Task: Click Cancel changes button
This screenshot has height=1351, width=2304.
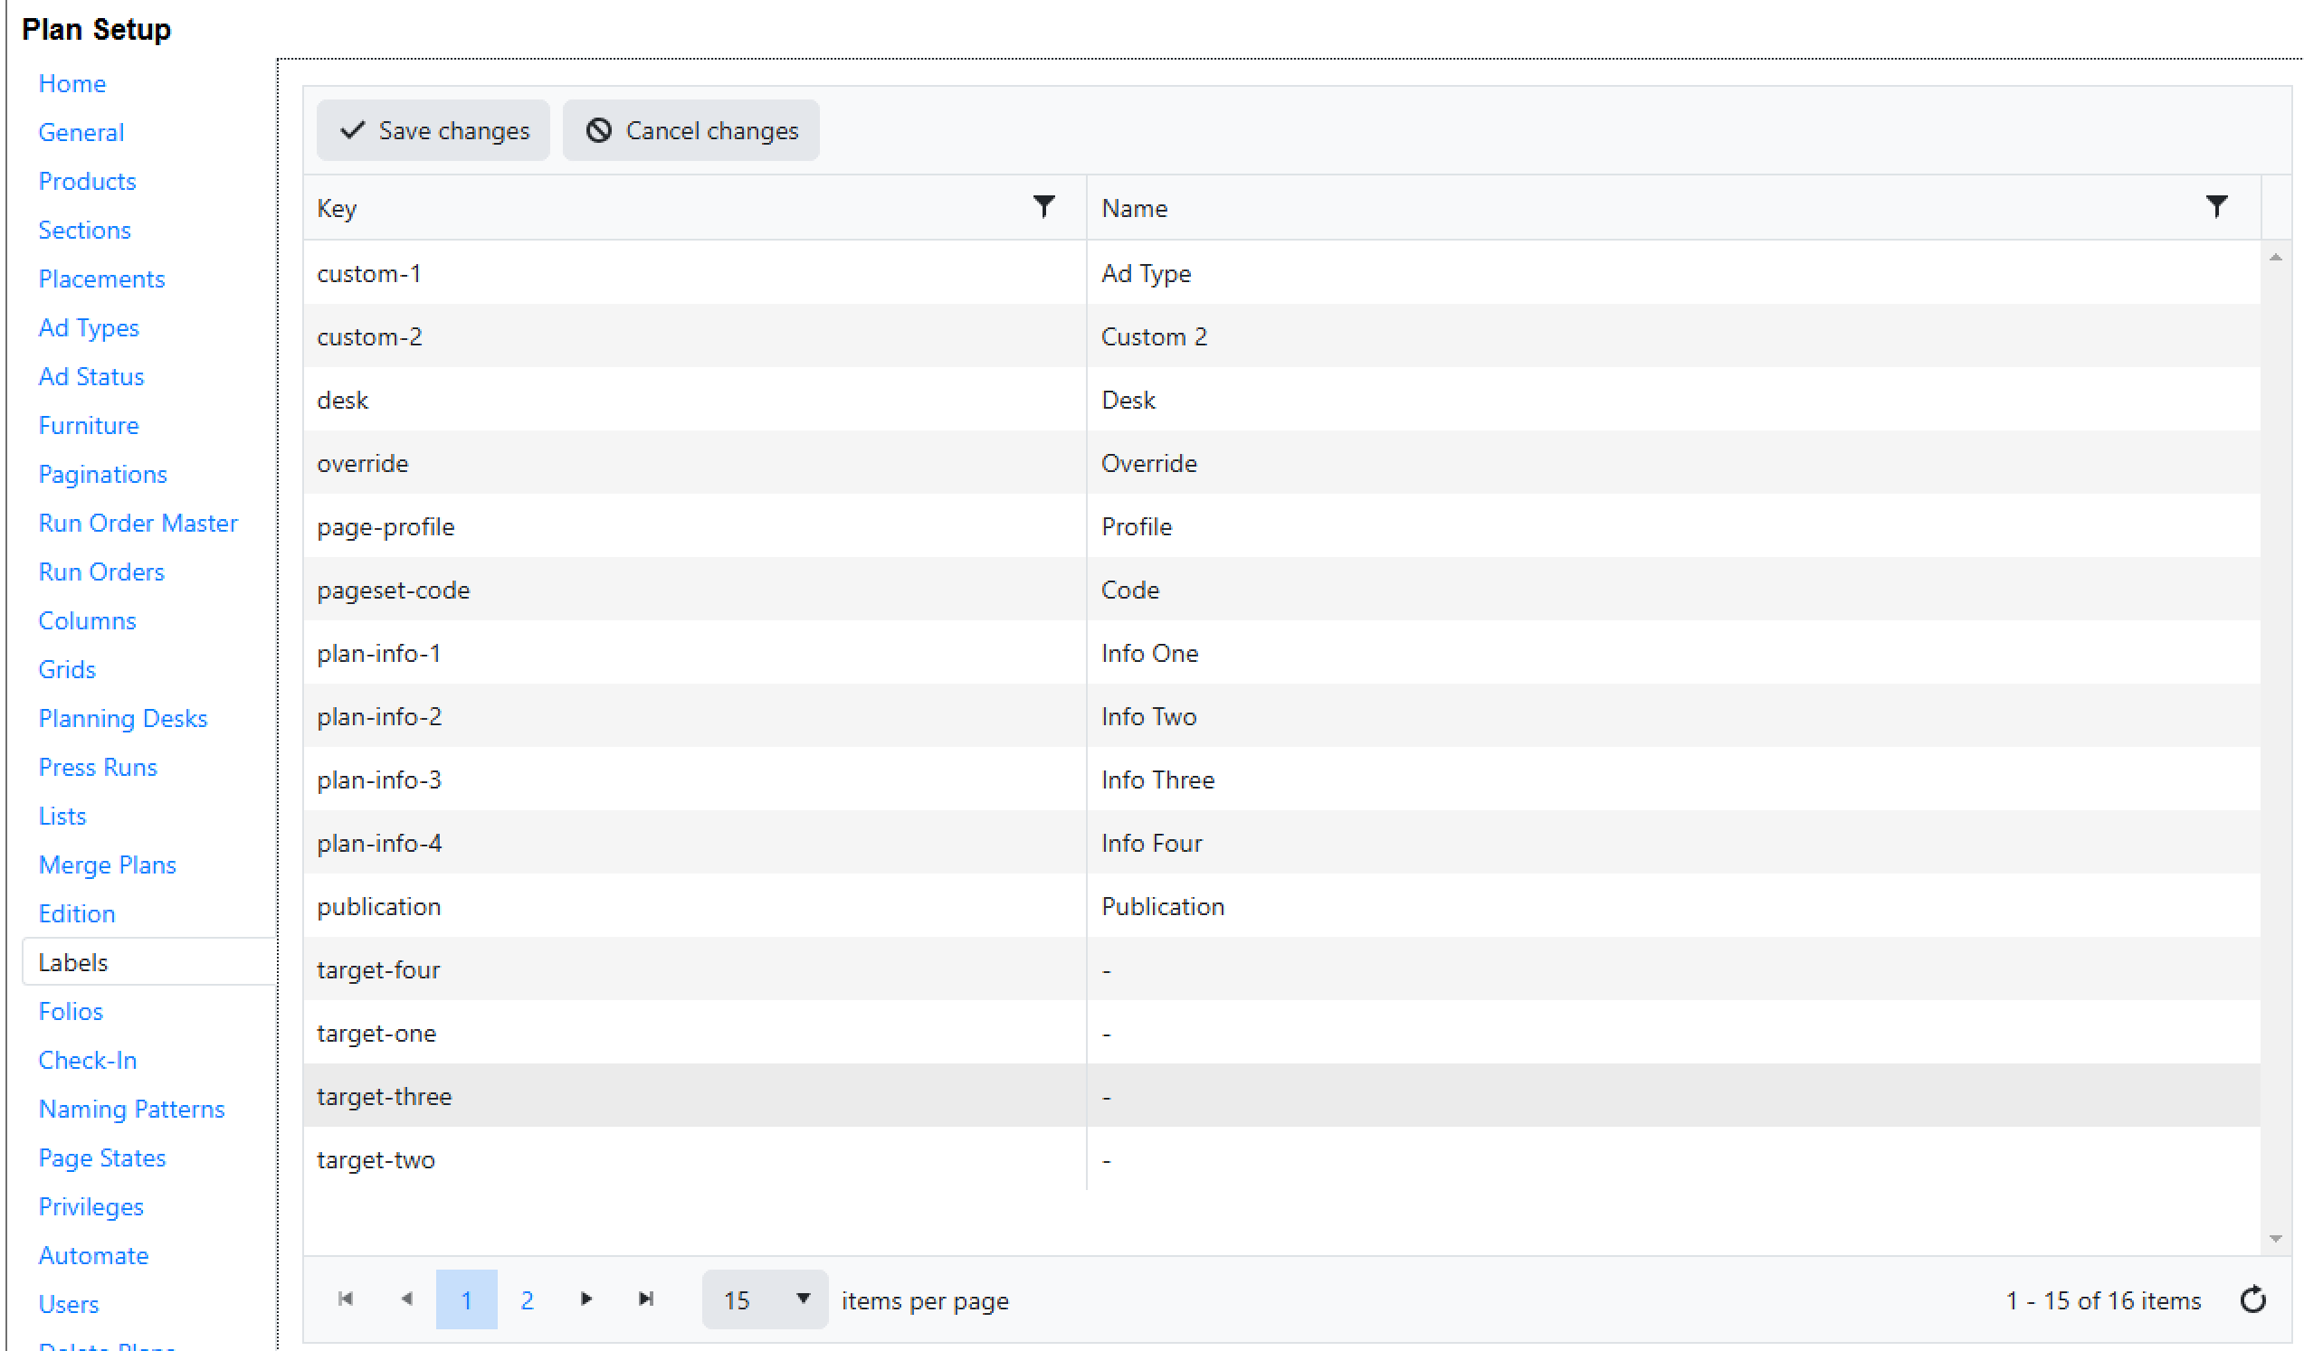Action: (691, 131)
